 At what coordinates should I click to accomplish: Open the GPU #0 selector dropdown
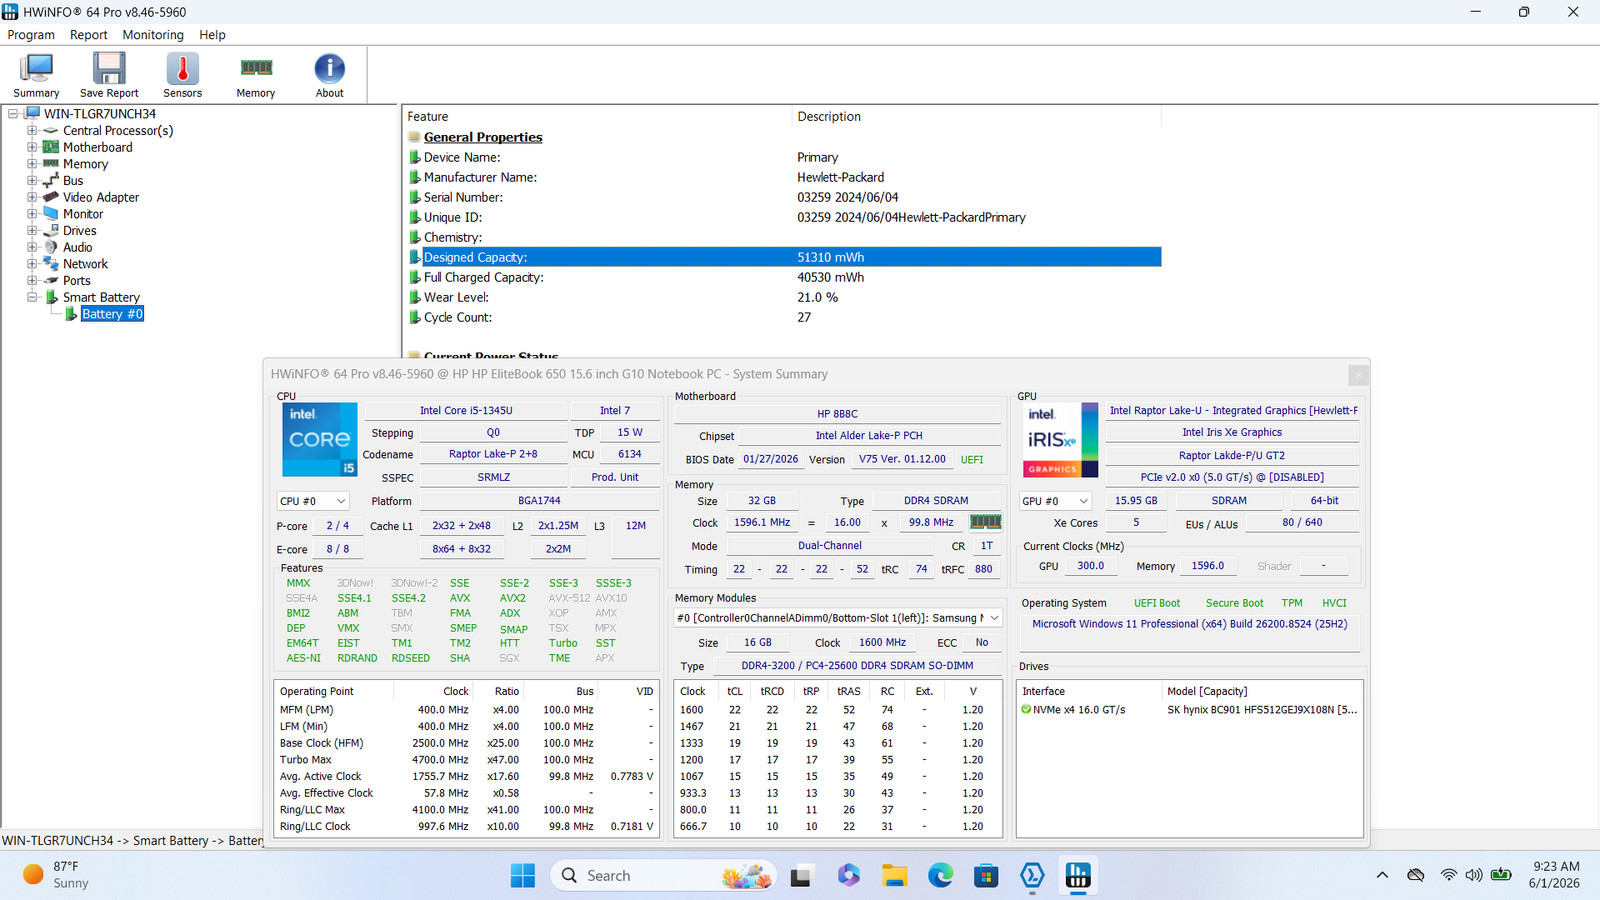click(1056, 501)
